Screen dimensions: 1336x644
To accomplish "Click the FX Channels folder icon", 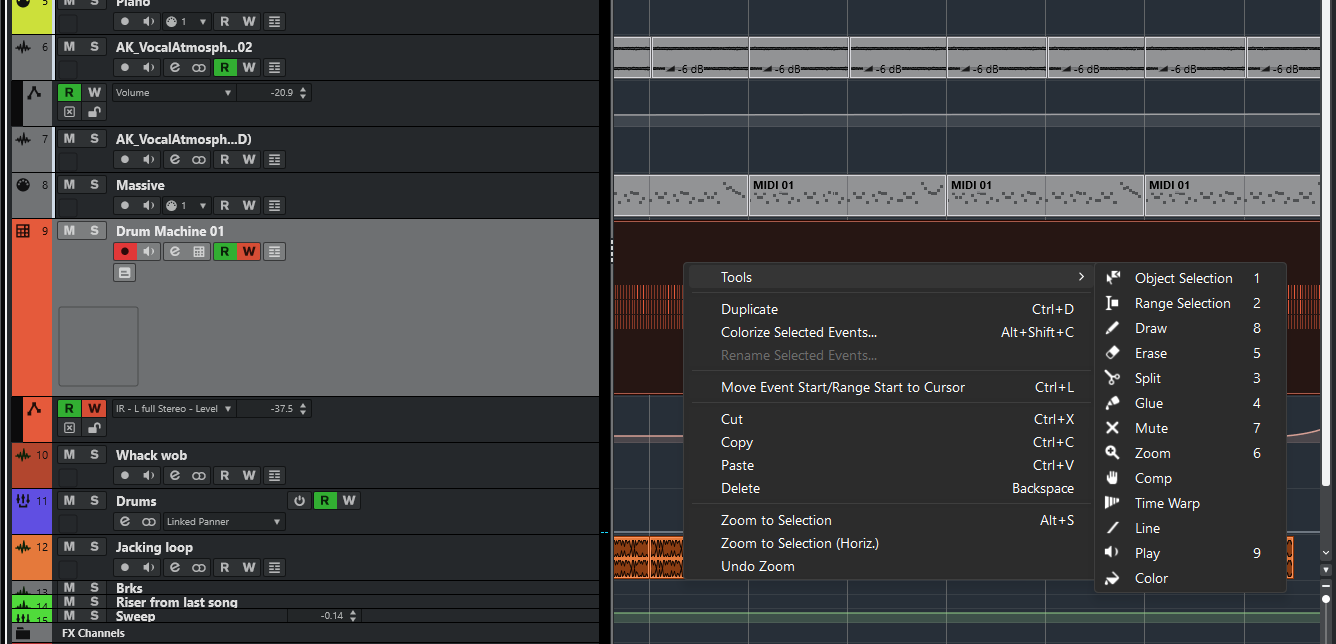I will pyautogui.click(x=22, y=633).
